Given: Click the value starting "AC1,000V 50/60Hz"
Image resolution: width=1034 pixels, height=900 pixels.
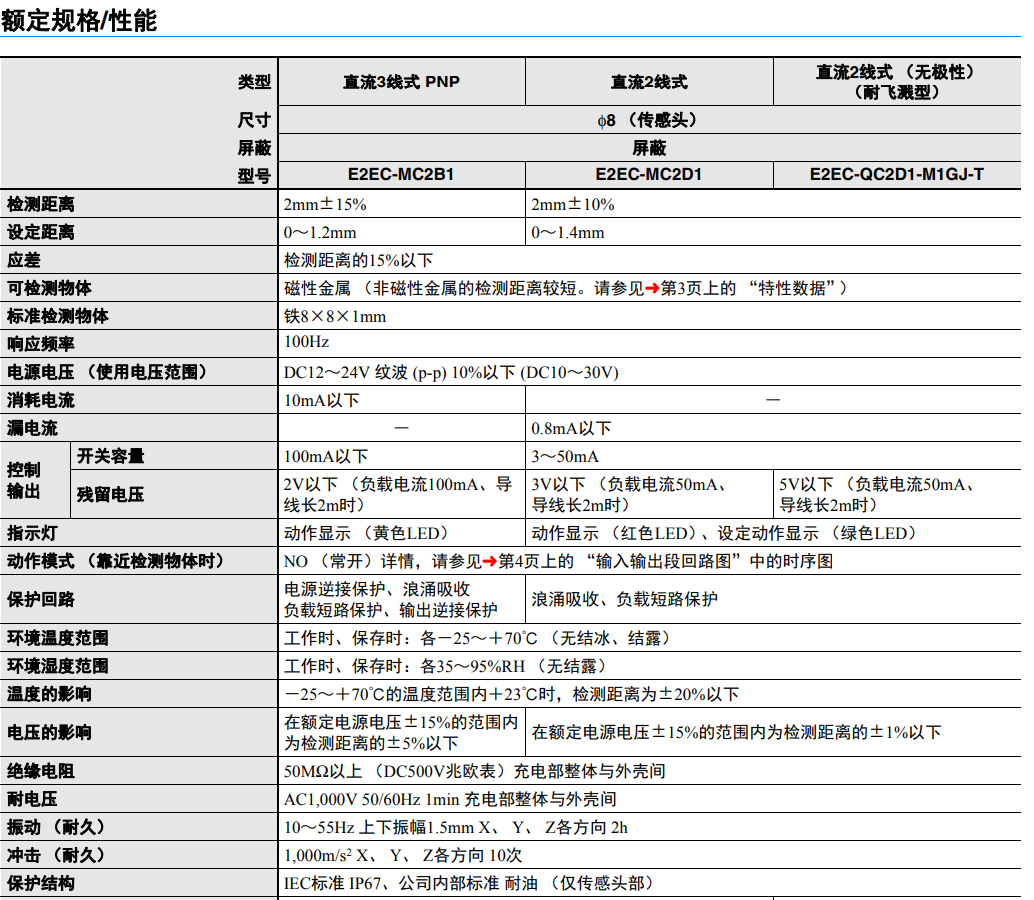Looking at the screenshot, I should 450,799.
